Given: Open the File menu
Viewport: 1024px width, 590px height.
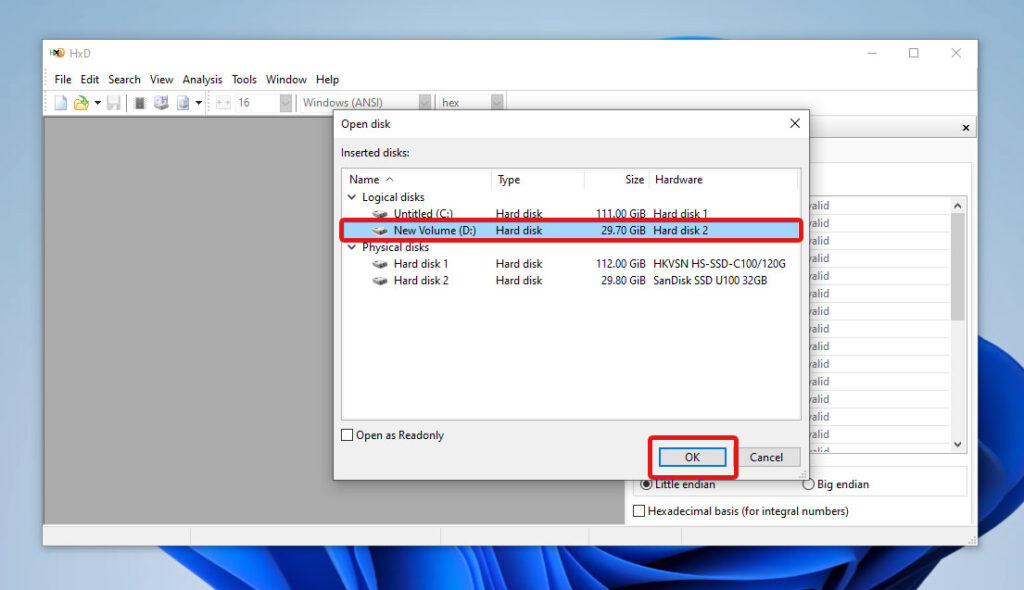Looking at the screenshot, I should point(63,80).
